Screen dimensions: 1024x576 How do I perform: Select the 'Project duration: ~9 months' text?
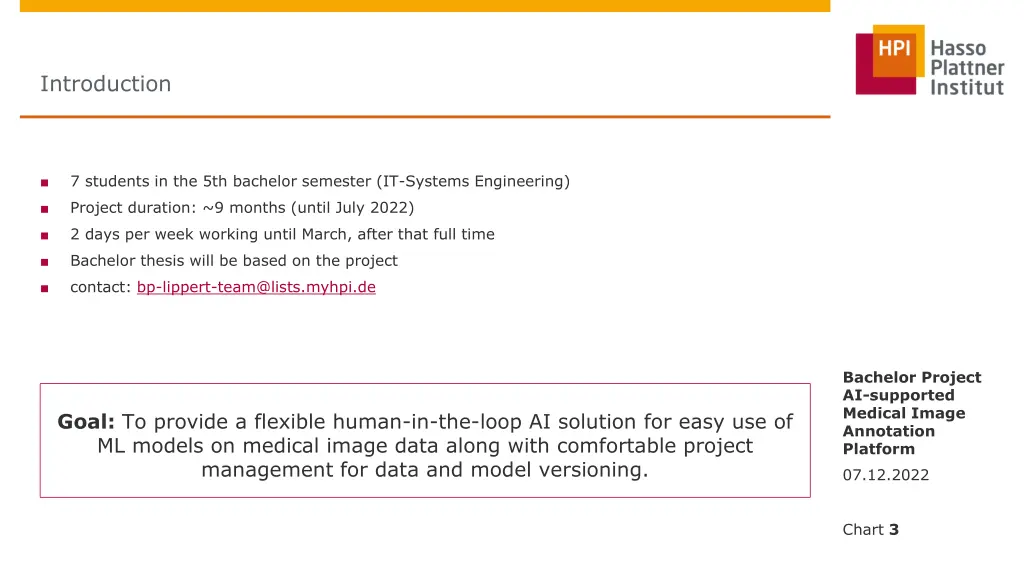coord(242,208)
